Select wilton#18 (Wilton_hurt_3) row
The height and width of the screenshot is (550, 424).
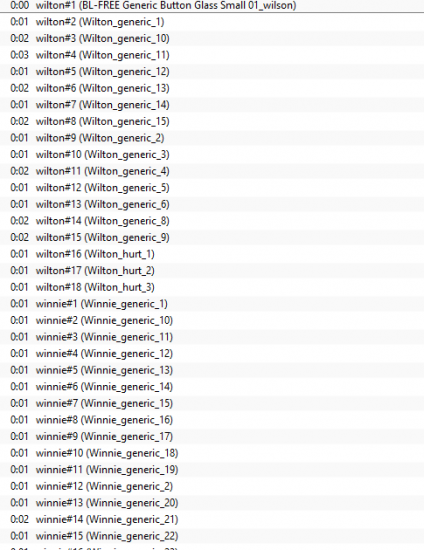click(x=212, y=287)
